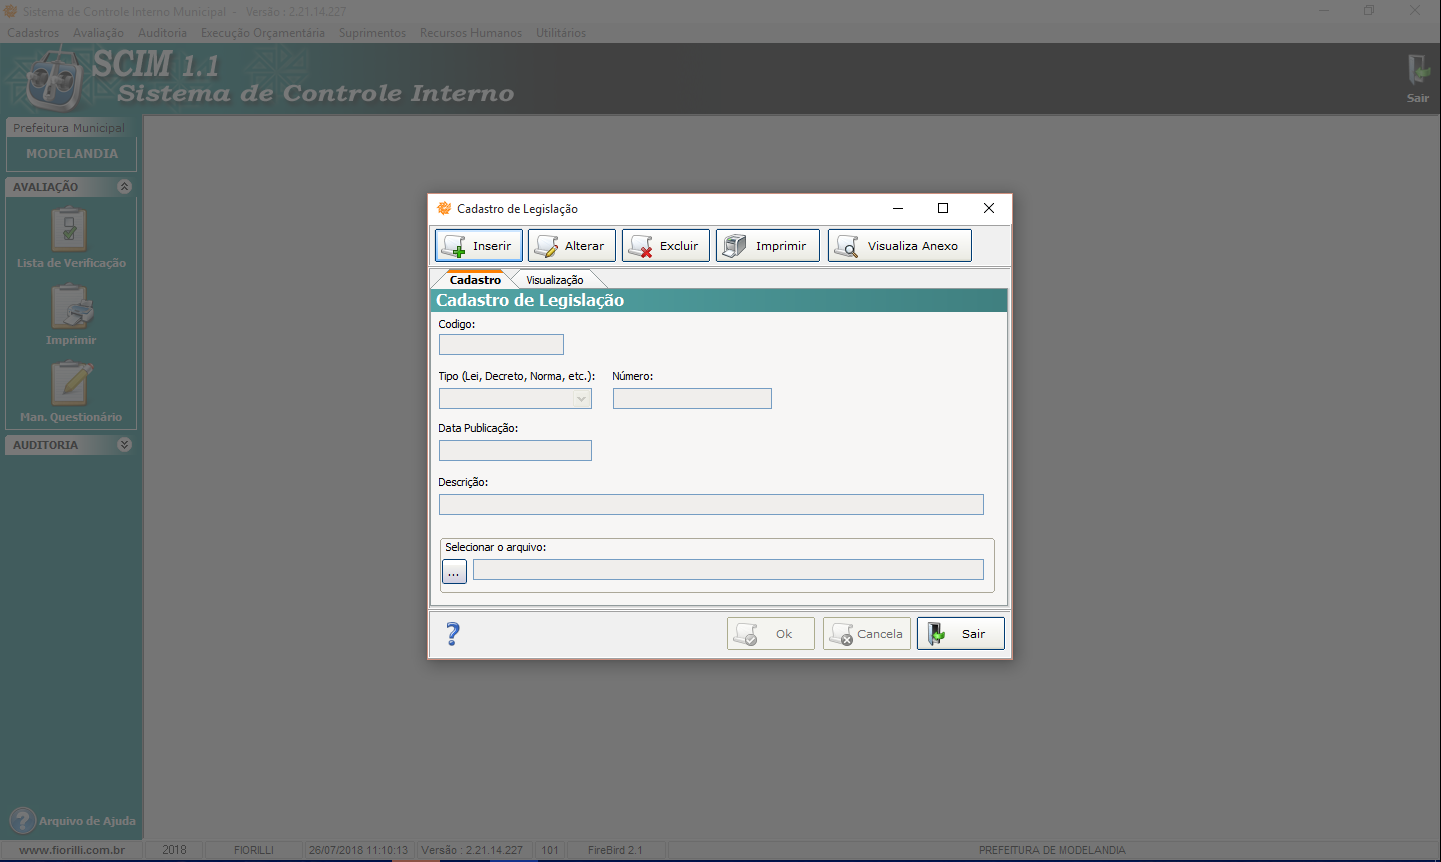Open the Execução Orçamentária menu
The width and height of the screenshot is (1441, 862).
pyautogui.click(x=262, y=33)
